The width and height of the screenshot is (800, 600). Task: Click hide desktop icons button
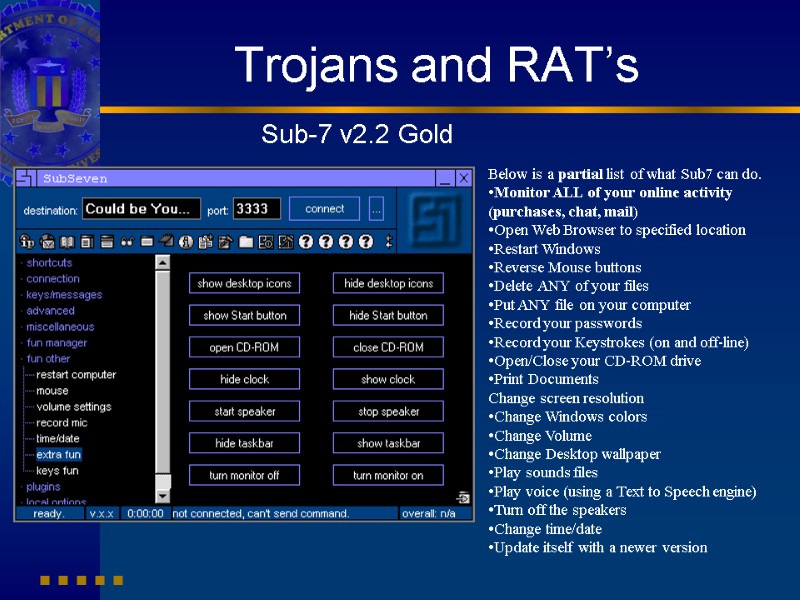[388, 283]
